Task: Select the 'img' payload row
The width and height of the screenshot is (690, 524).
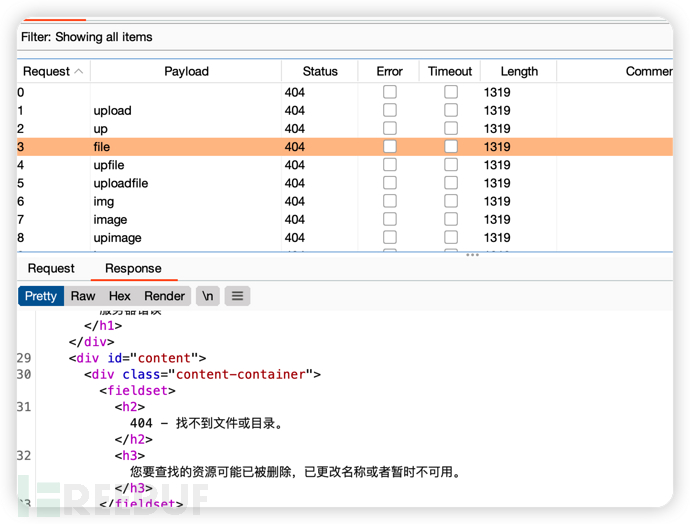Action: coord(345,201)
